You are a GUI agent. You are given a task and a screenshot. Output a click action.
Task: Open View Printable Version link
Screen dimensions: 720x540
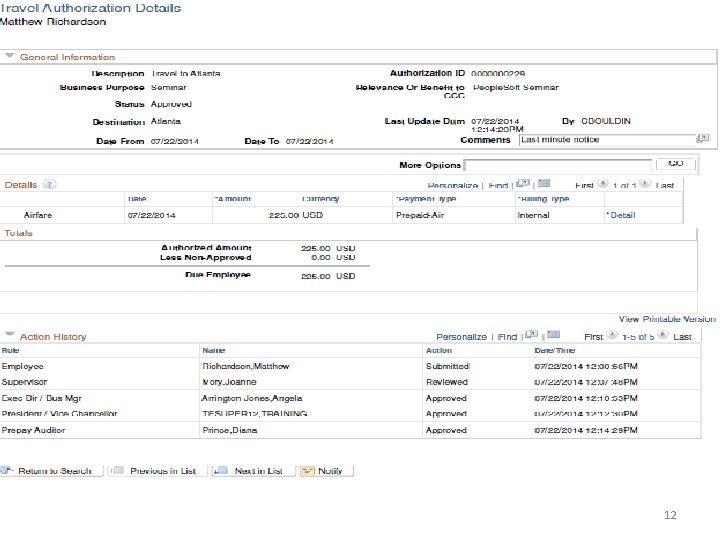click(x=667, y=319)
